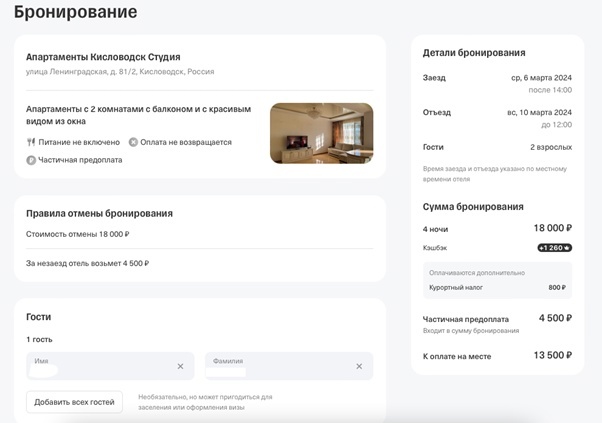This screenshot has width=602, height=423.
Task: Click check-out time до 12:00
Action: point(557,125)
